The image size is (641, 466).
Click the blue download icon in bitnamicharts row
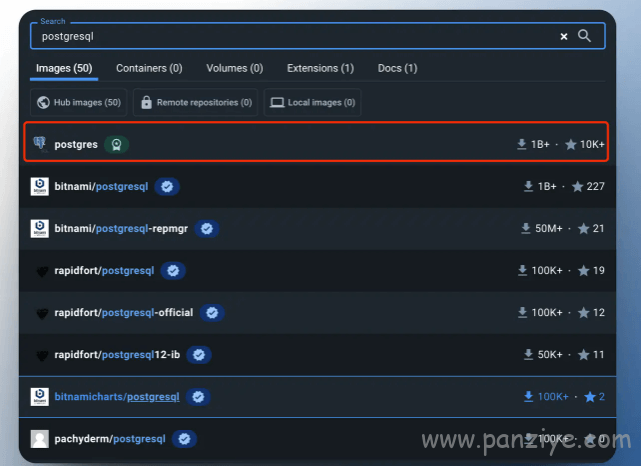(528, 397)
